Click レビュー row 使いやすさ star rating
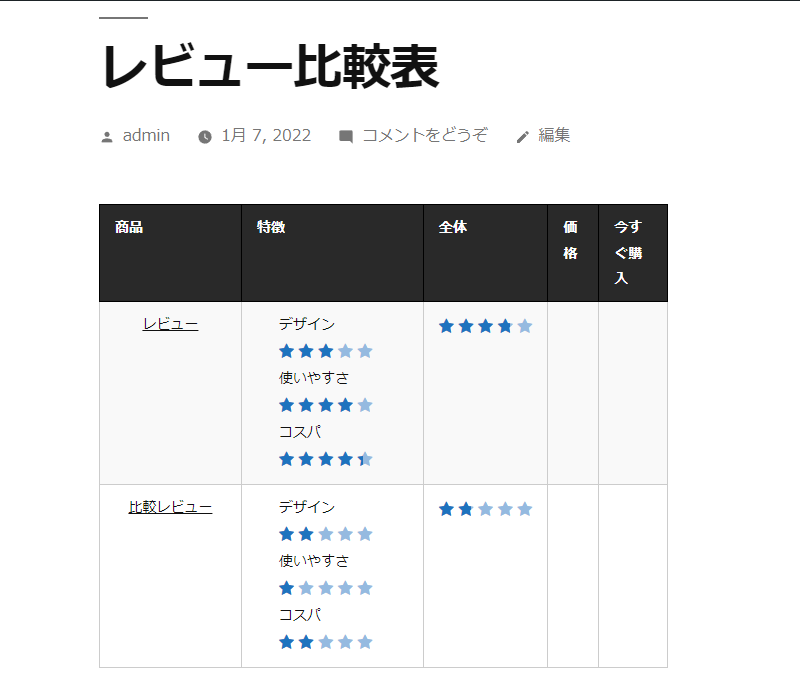This screenshot has height=684, width=800. [326, 405]
